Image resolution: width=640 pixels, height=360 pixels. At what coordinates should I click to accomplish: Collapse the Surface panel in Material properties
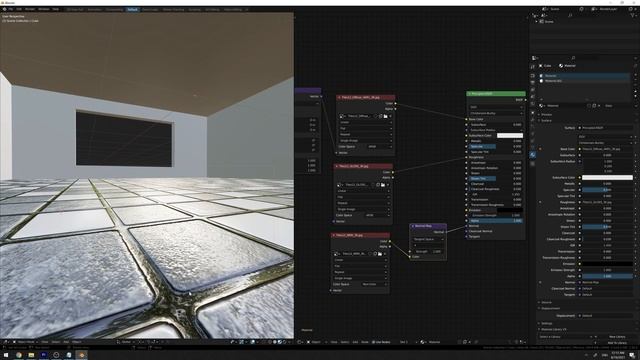click(546, 120)
